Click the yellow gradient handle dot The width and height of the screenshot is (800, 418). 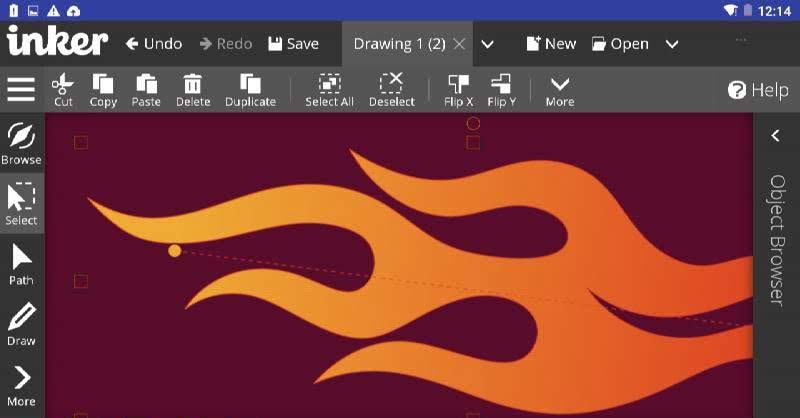[x=174, y=251]
